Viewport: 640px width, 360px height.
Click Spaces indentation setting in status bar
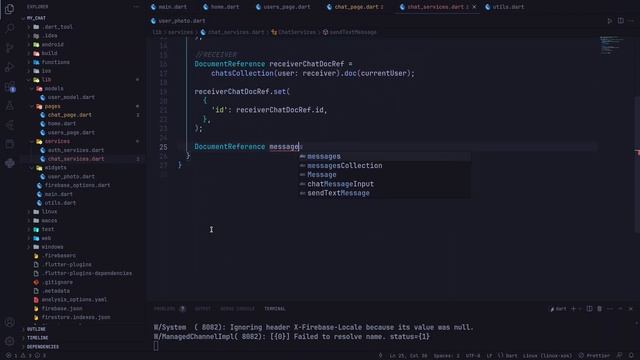pyautogui.click(x=446, y=356)
